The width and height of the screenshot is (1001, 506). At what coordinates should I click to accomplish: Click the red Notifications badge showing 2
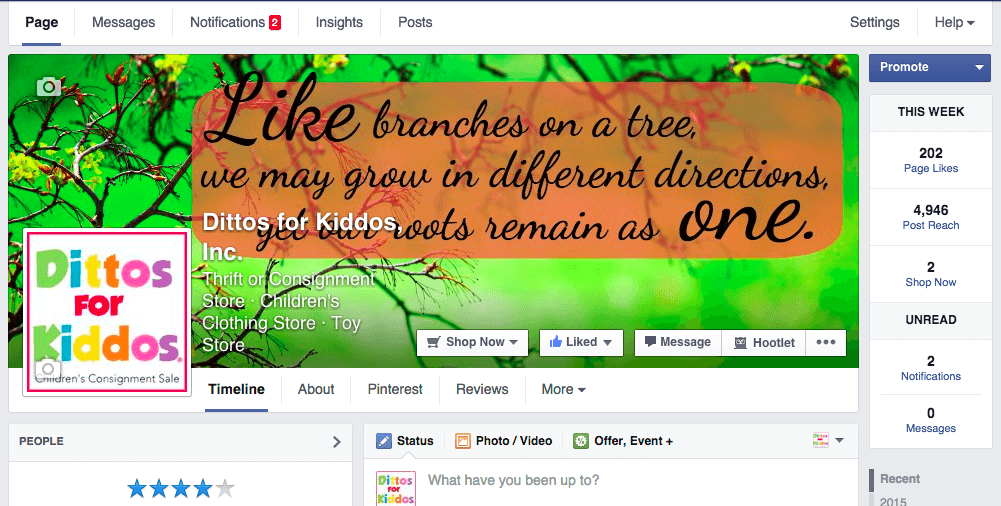pyautogui.click(x=275, y=22)
